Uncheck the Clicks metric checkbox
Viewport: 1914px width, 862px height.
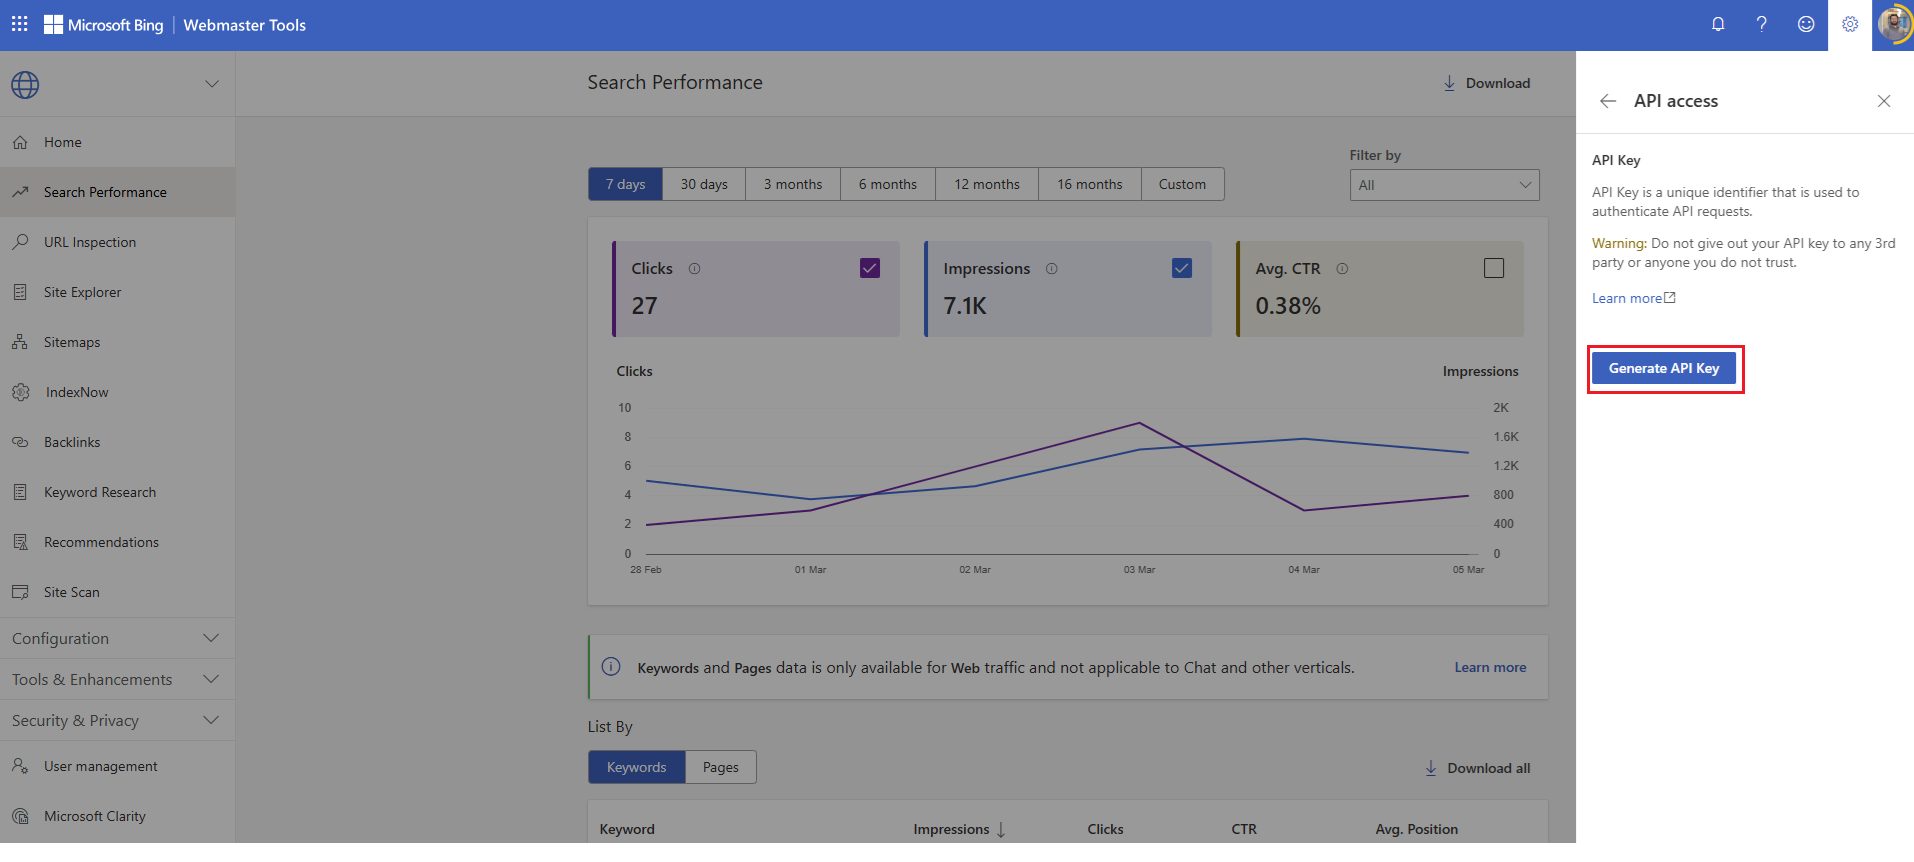[870, 268]
